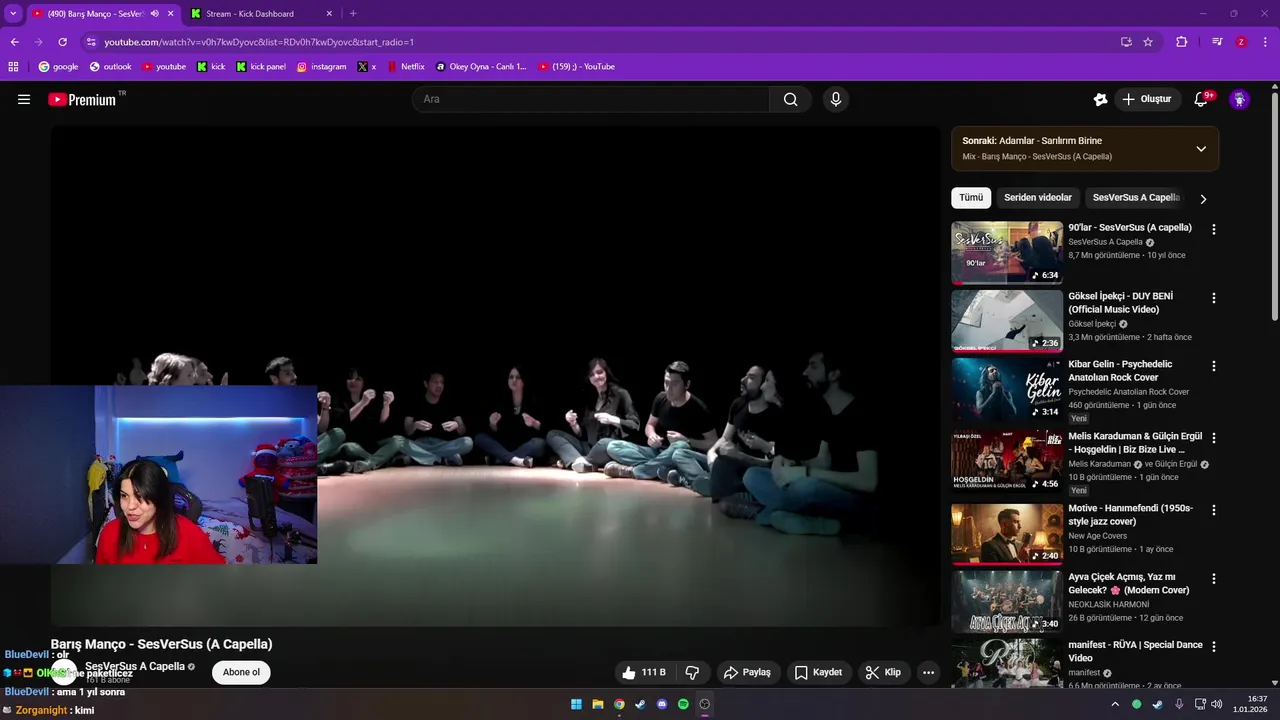The height and width of the screenshot is (720, 1280).
Task: Open Chrome profile Z avatar
Action: 1241,42
